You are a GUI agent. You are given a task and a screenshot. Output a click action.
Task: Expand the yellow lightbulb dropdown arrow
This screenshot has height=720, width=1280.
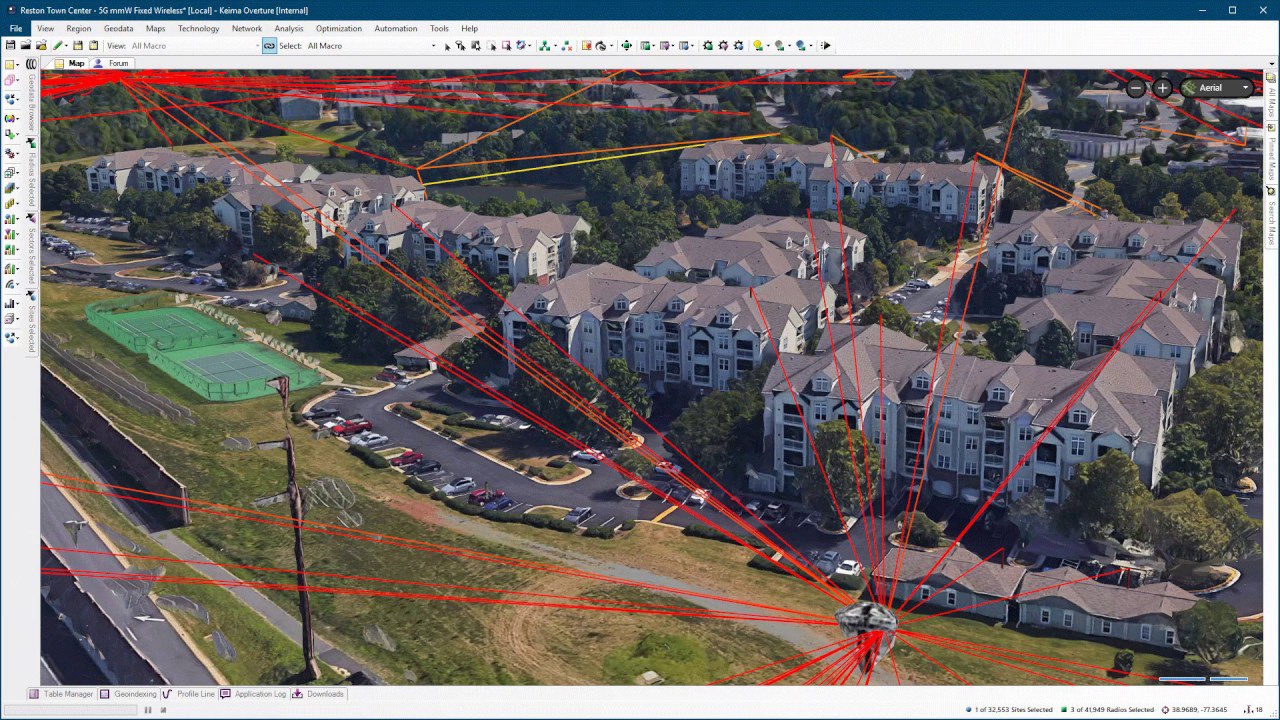tap(768, 45)
